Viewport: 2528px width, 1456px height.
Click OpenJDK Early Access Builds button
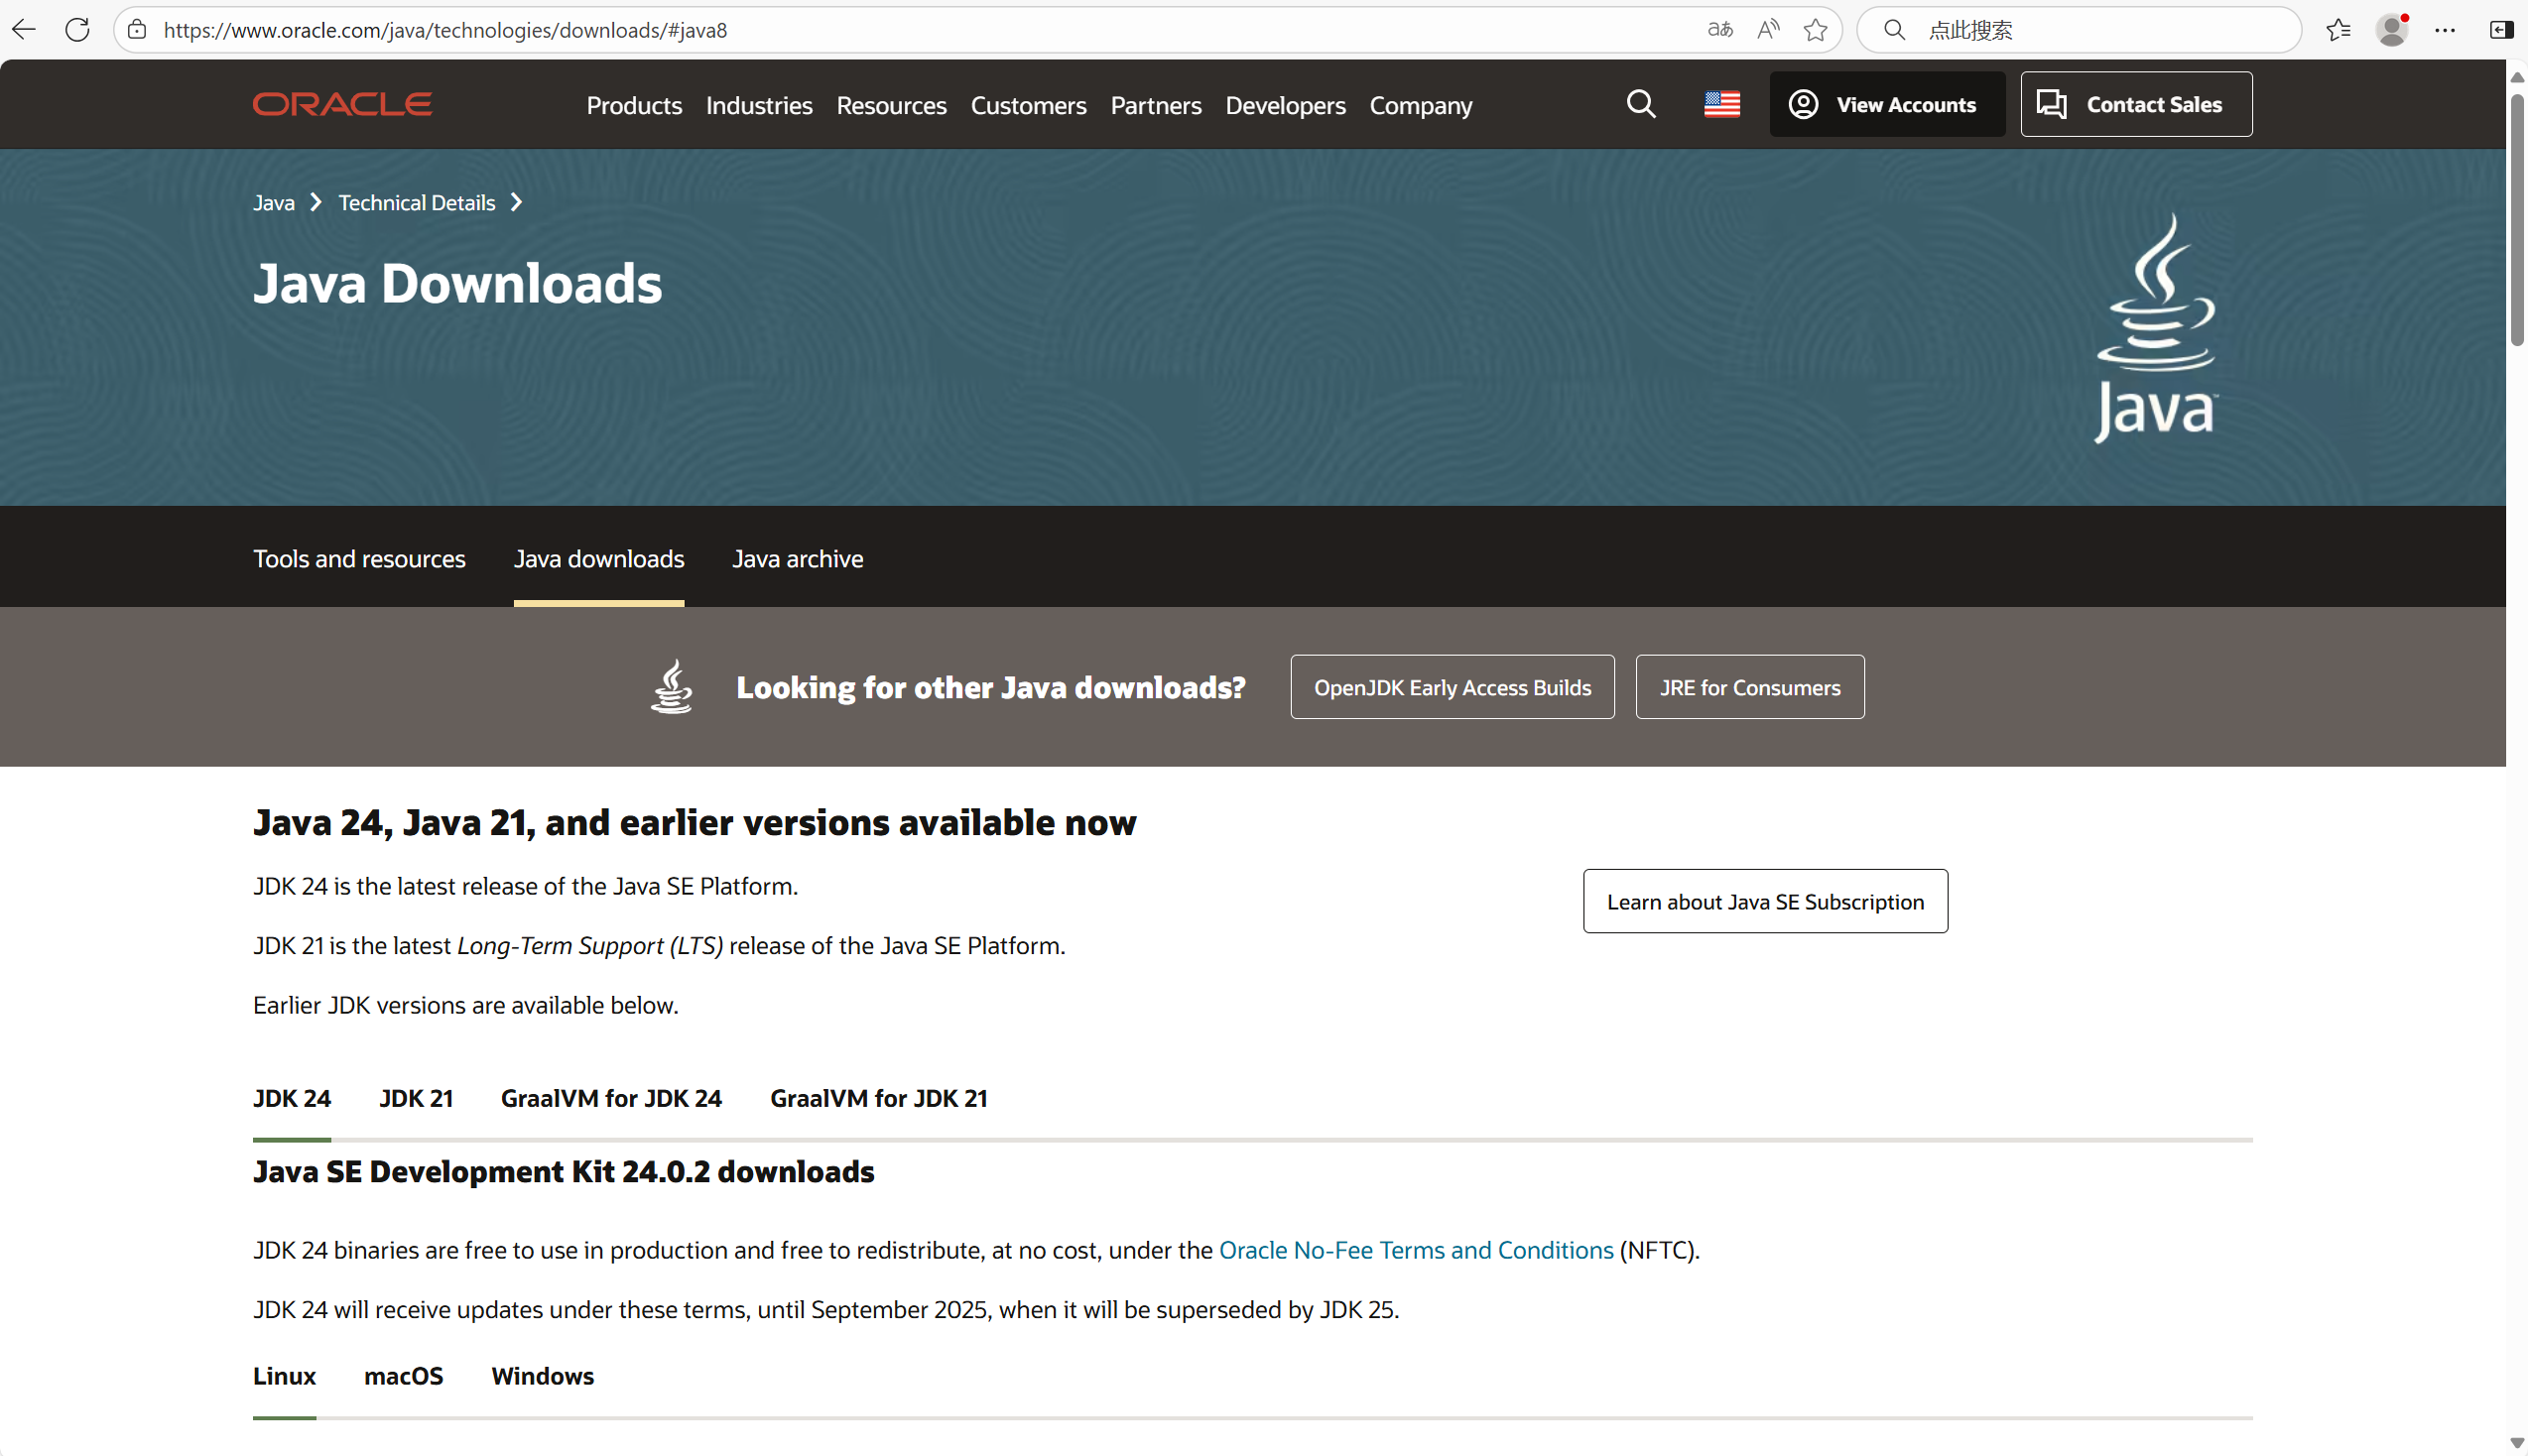1452,687
